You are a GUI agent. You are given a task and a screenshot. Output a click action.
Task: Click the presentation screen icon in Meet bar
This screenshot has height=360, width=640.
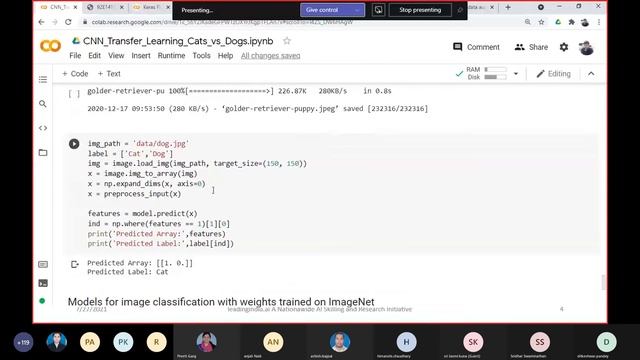pos(378,10)
